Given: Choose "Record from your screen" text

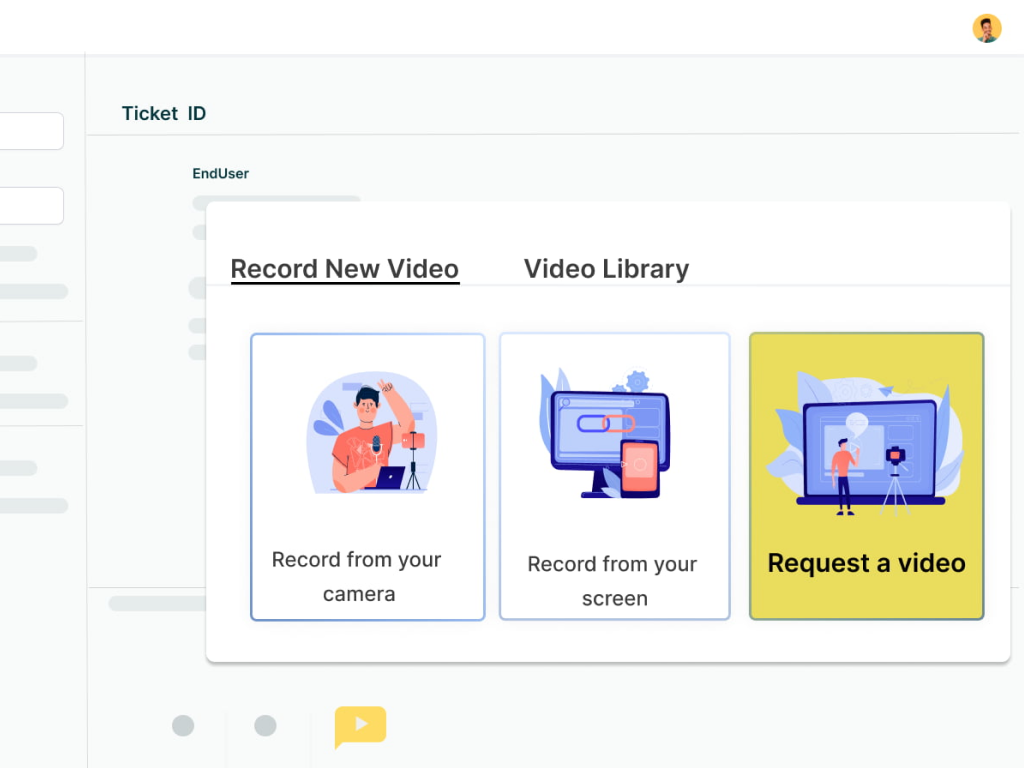Looking at the screenshot, I should (x=613, y=581).
